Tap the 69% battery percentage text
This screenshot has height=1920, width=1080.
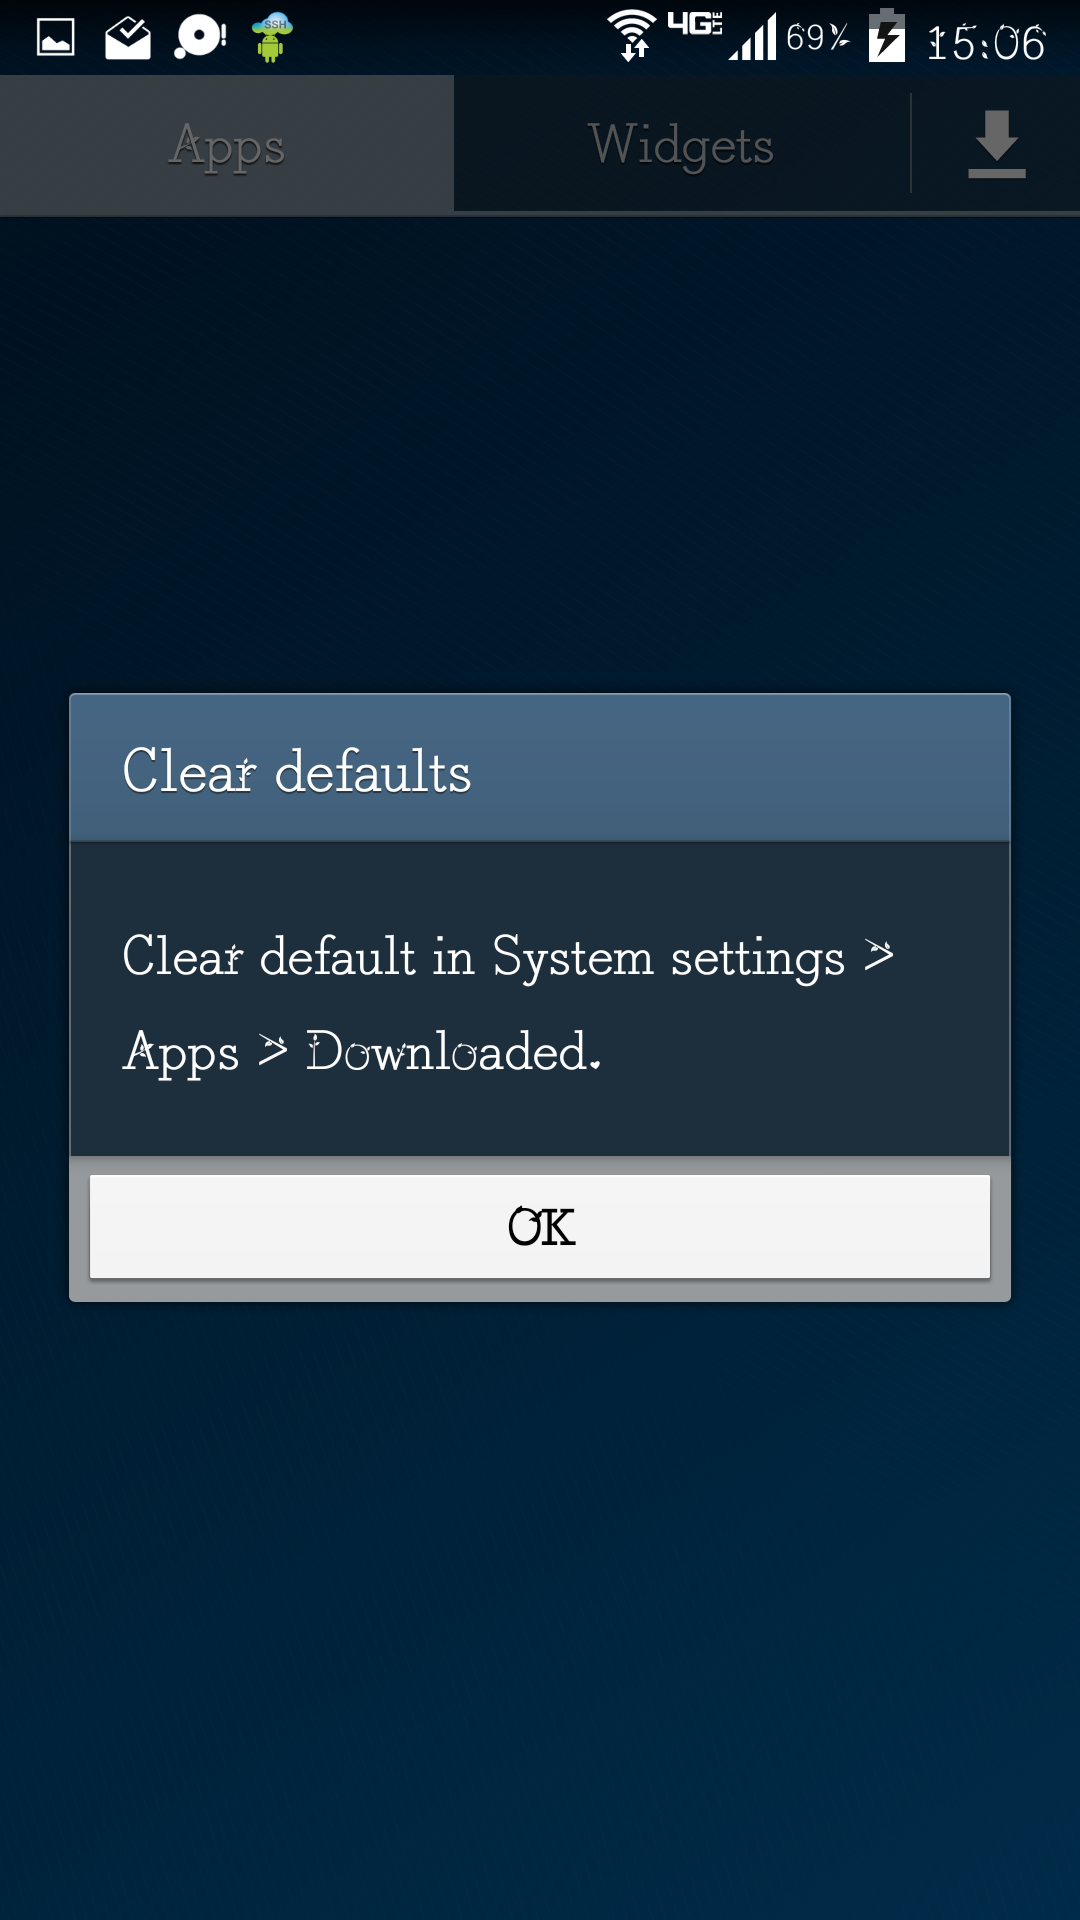point(818,38)
